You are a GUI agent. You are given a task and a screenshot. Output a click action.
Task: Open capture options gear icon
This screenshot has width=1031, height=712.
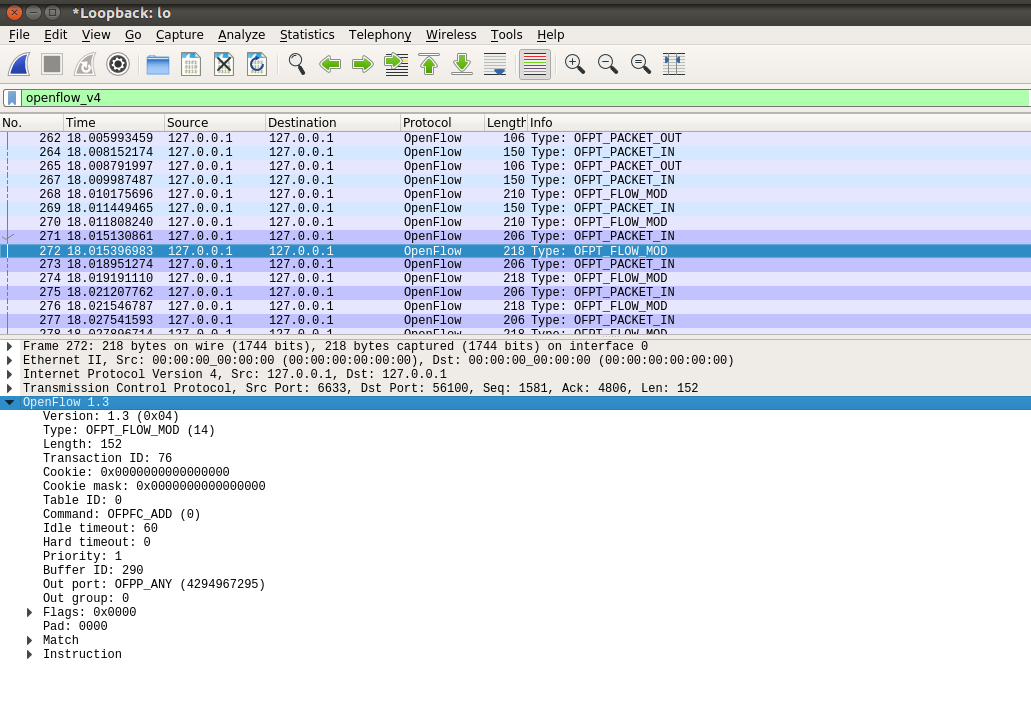(118, 64)
